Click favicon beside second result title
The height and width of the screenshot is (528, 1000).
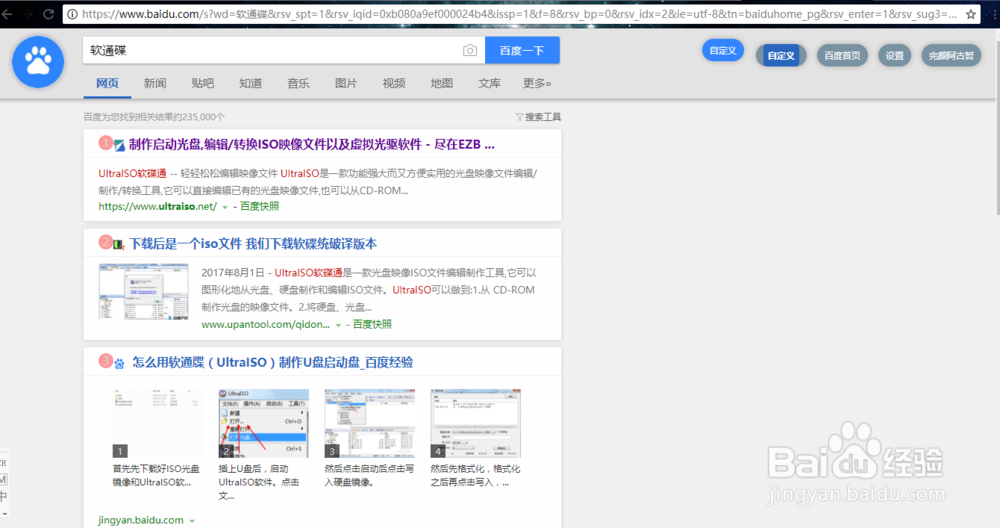pos(119,245)
